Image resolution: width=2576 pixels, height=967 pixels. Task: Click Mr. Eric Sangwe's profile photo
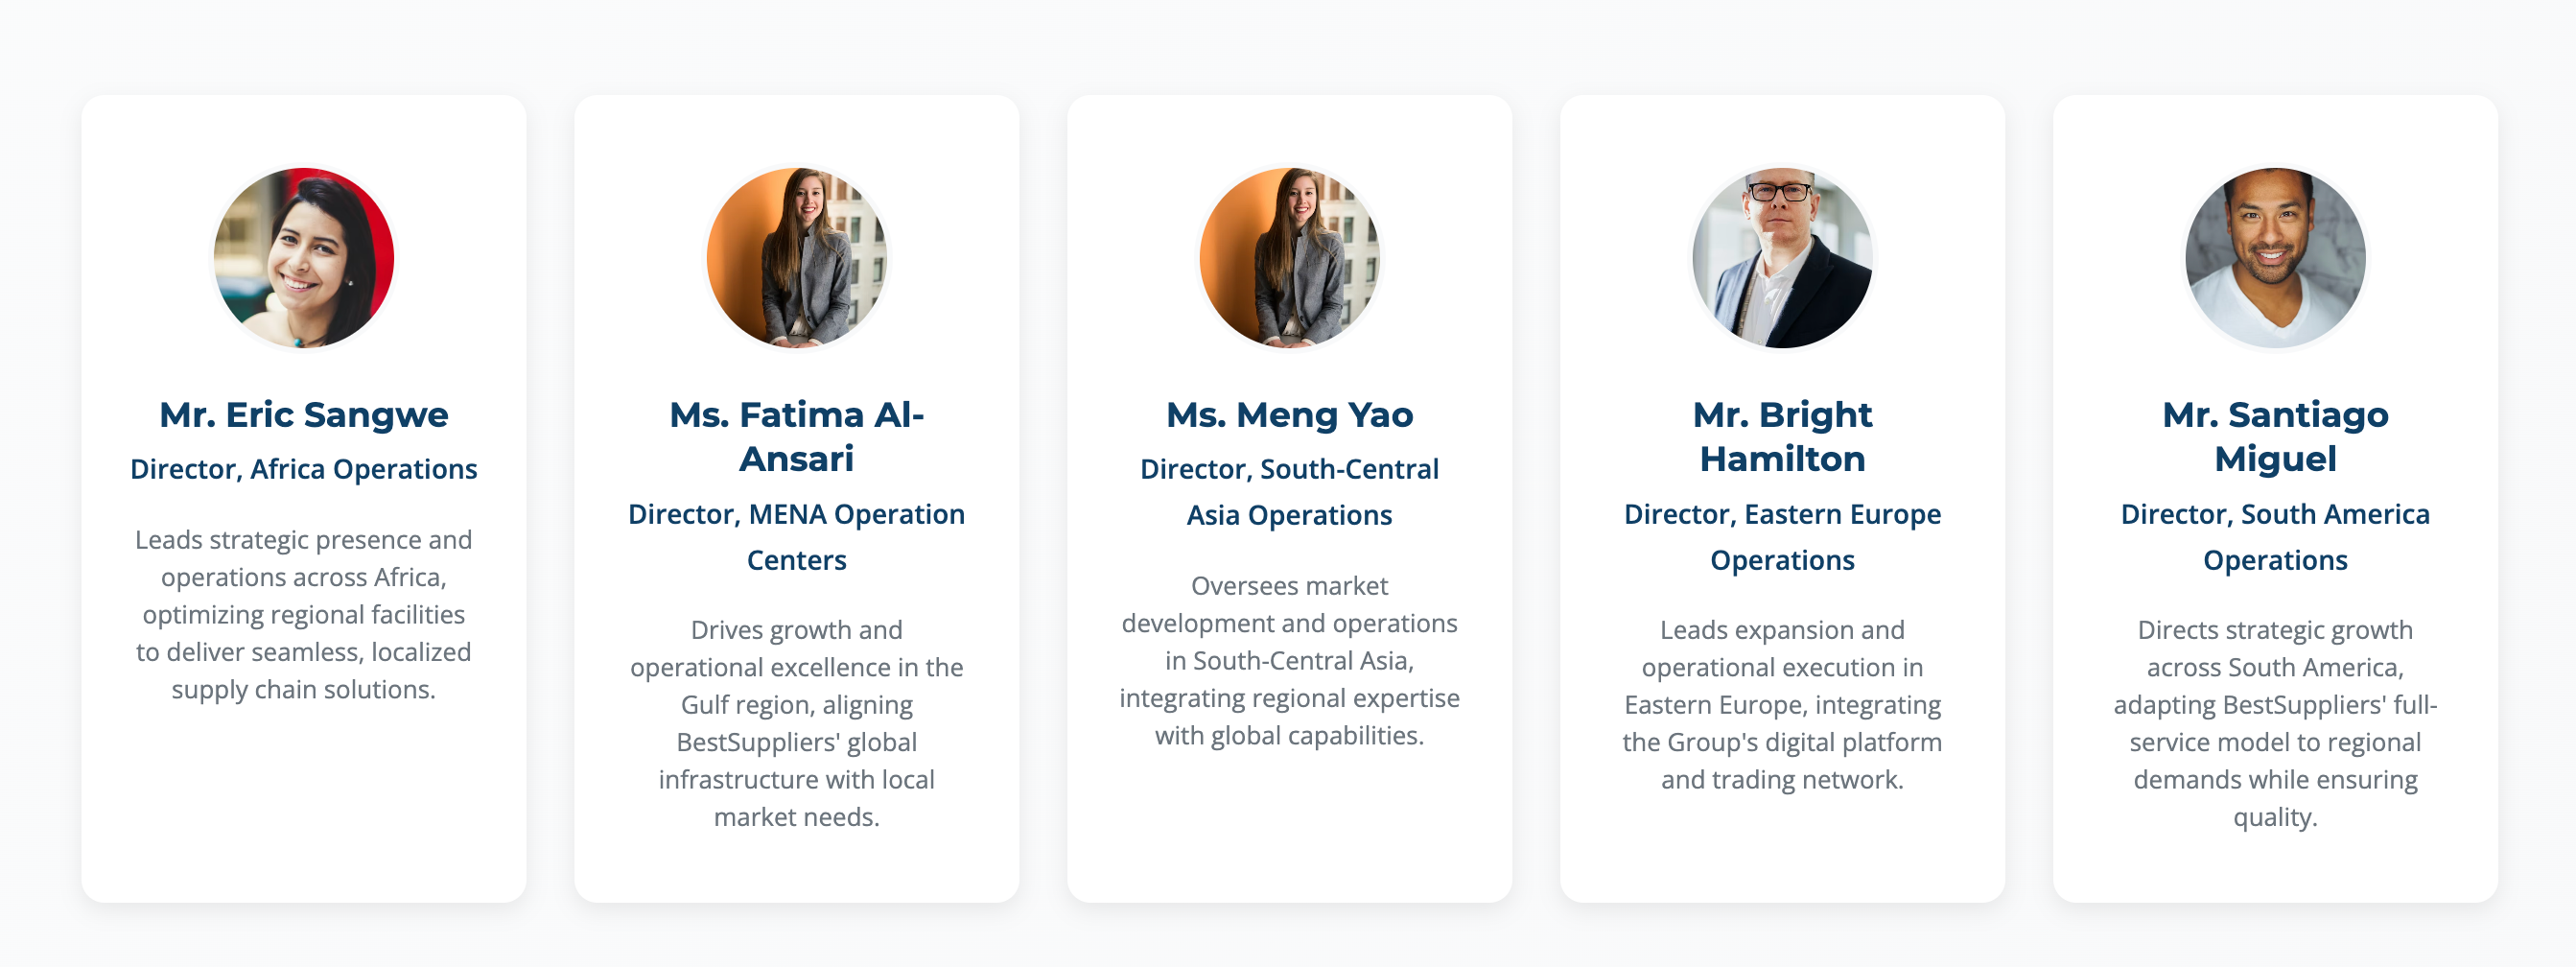304,258
